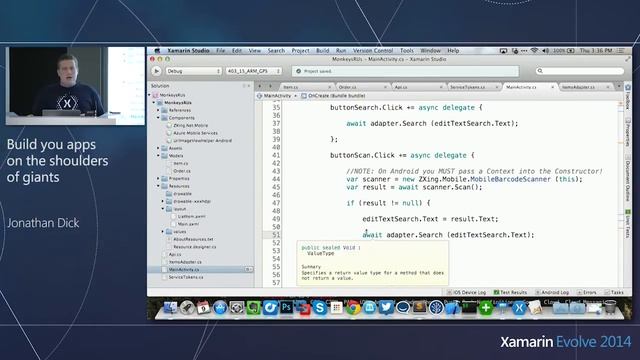The width and height of the screenshot is (640, 360).
Task: Open the iOS Device Log pad
Action: tap(467, 292)
